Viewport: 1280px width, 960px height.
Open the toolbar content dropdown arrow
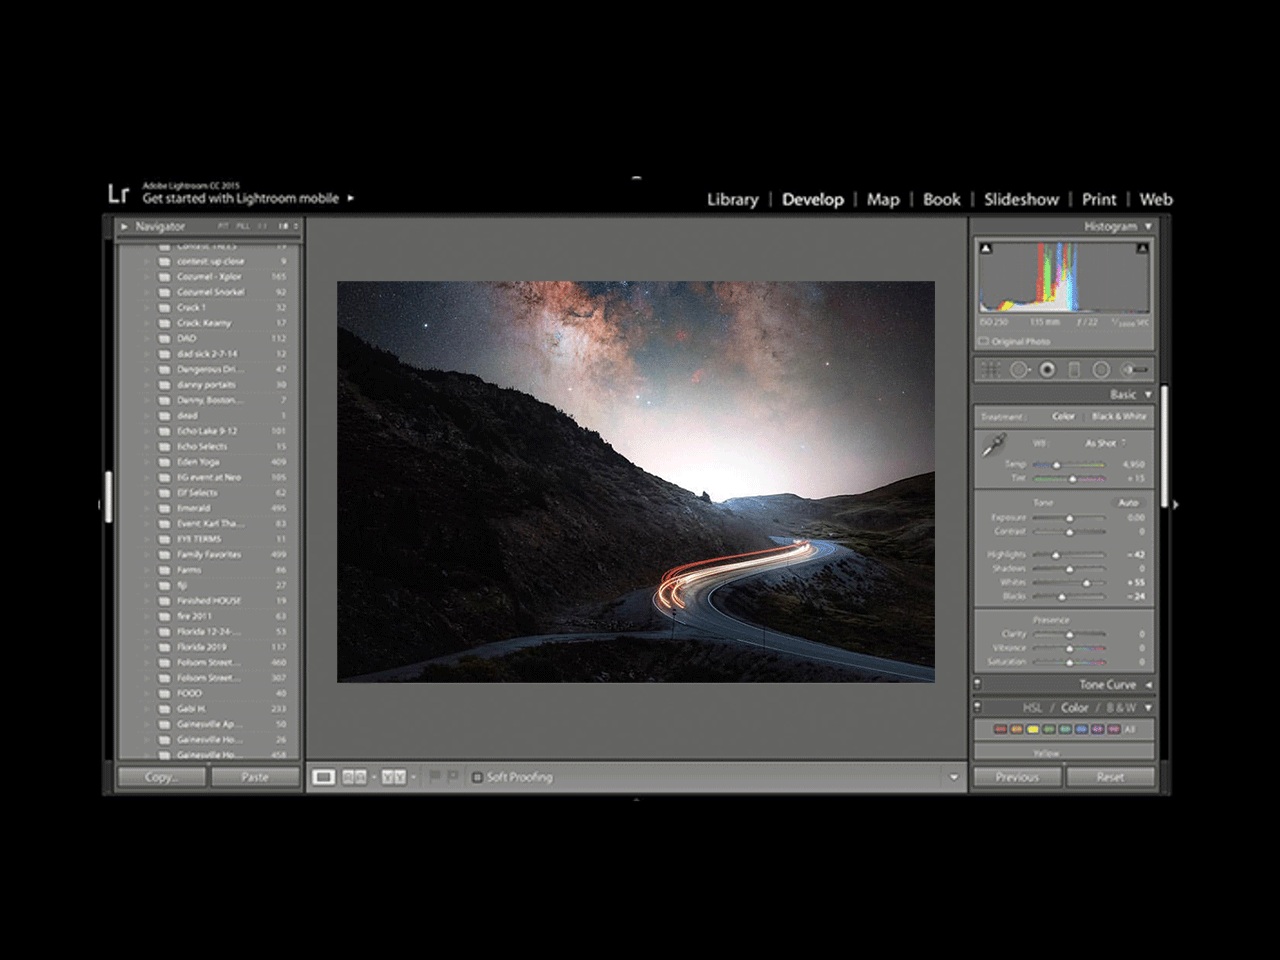coord(954,777)
